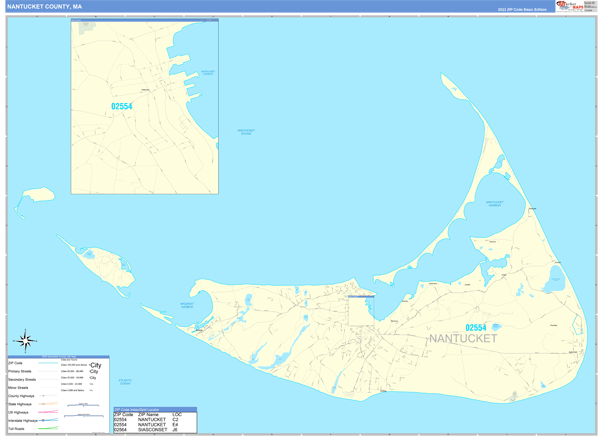This screenshot has width=600, height=436.
Task: Click the 'Interstate Highways' legend entry
Action: tap(23, 421)
